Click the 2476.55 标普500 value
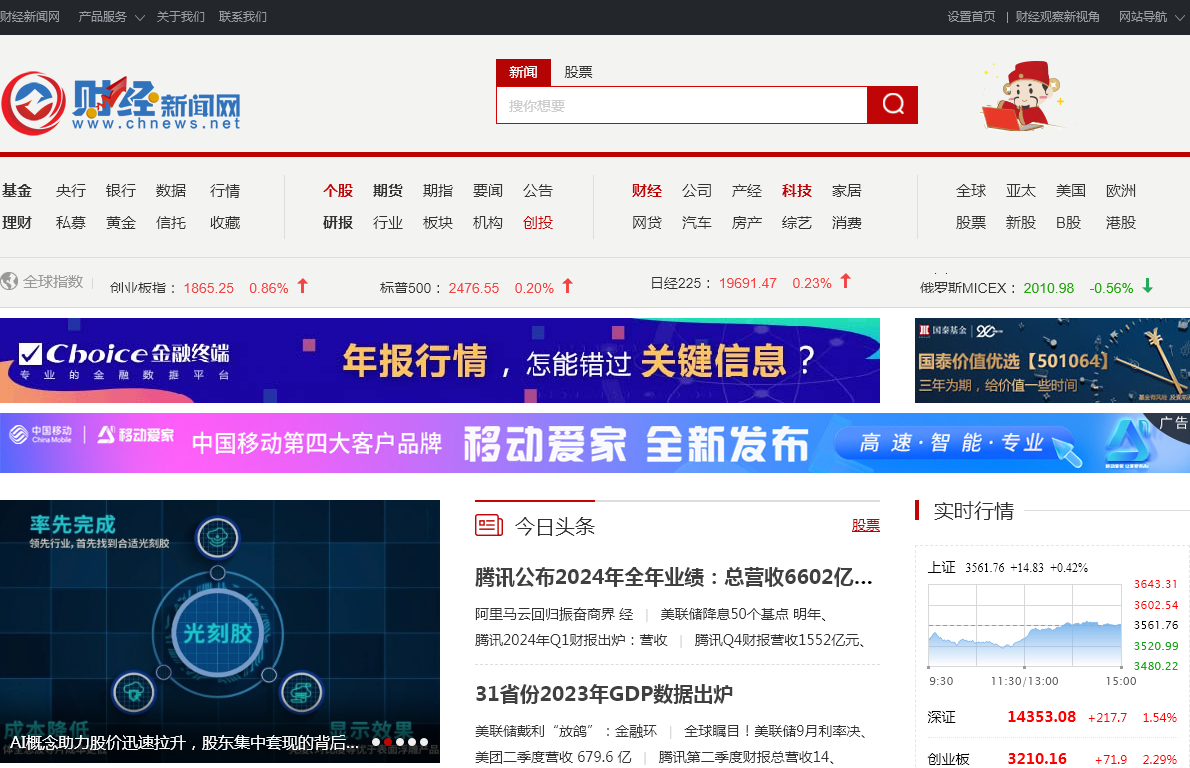 pos(474,288)
